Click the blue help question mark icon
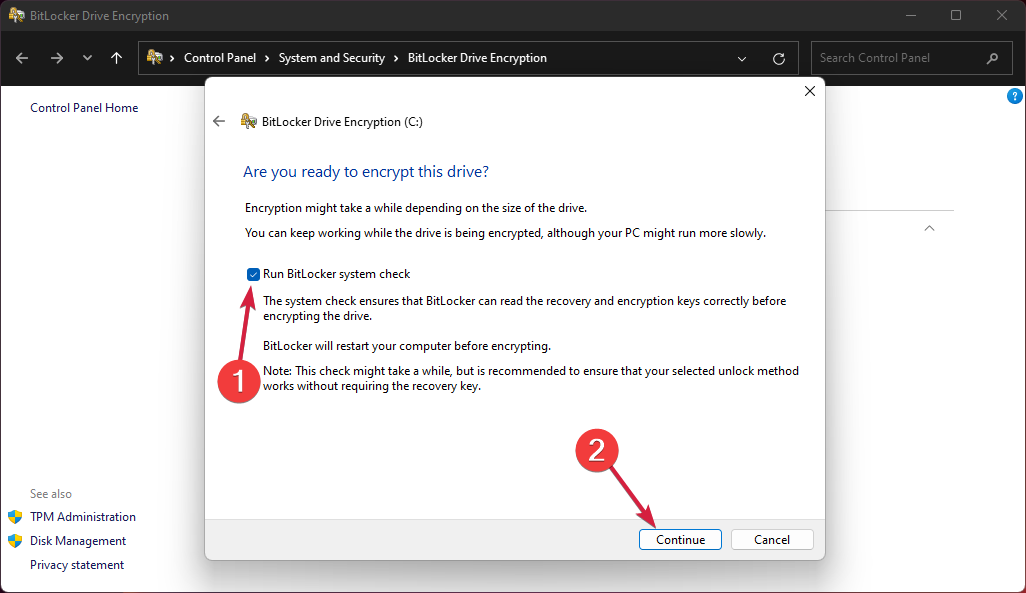 coord(1015,95)
